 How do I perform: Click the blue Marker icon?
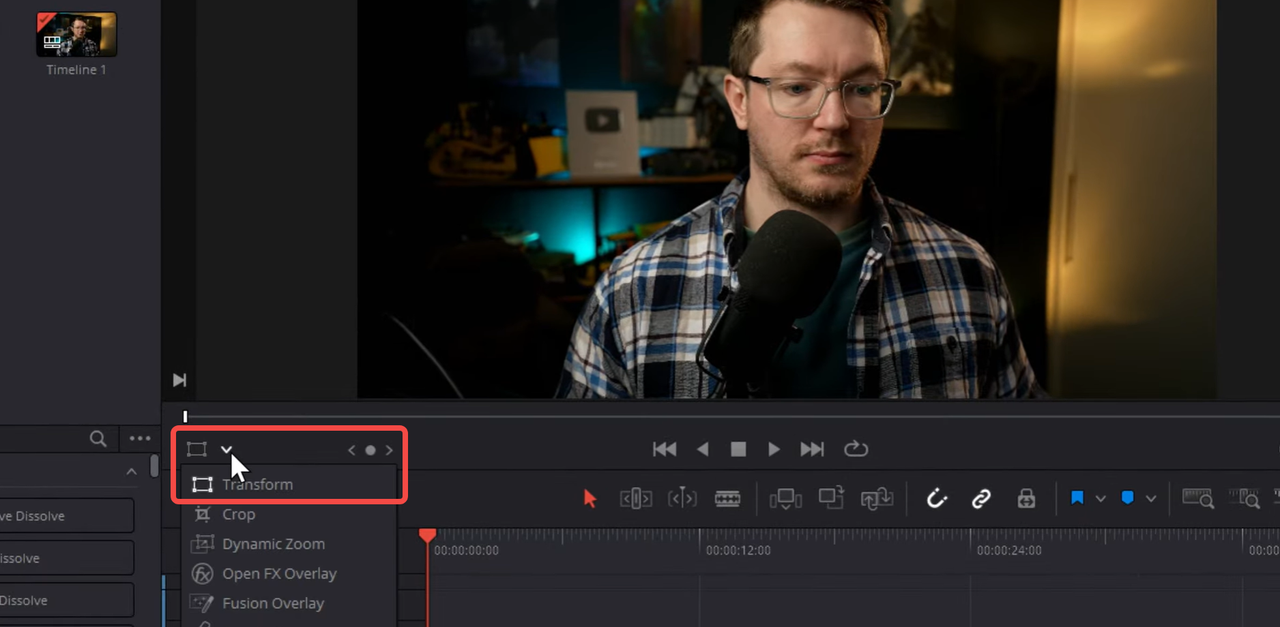pos(1127,498)
